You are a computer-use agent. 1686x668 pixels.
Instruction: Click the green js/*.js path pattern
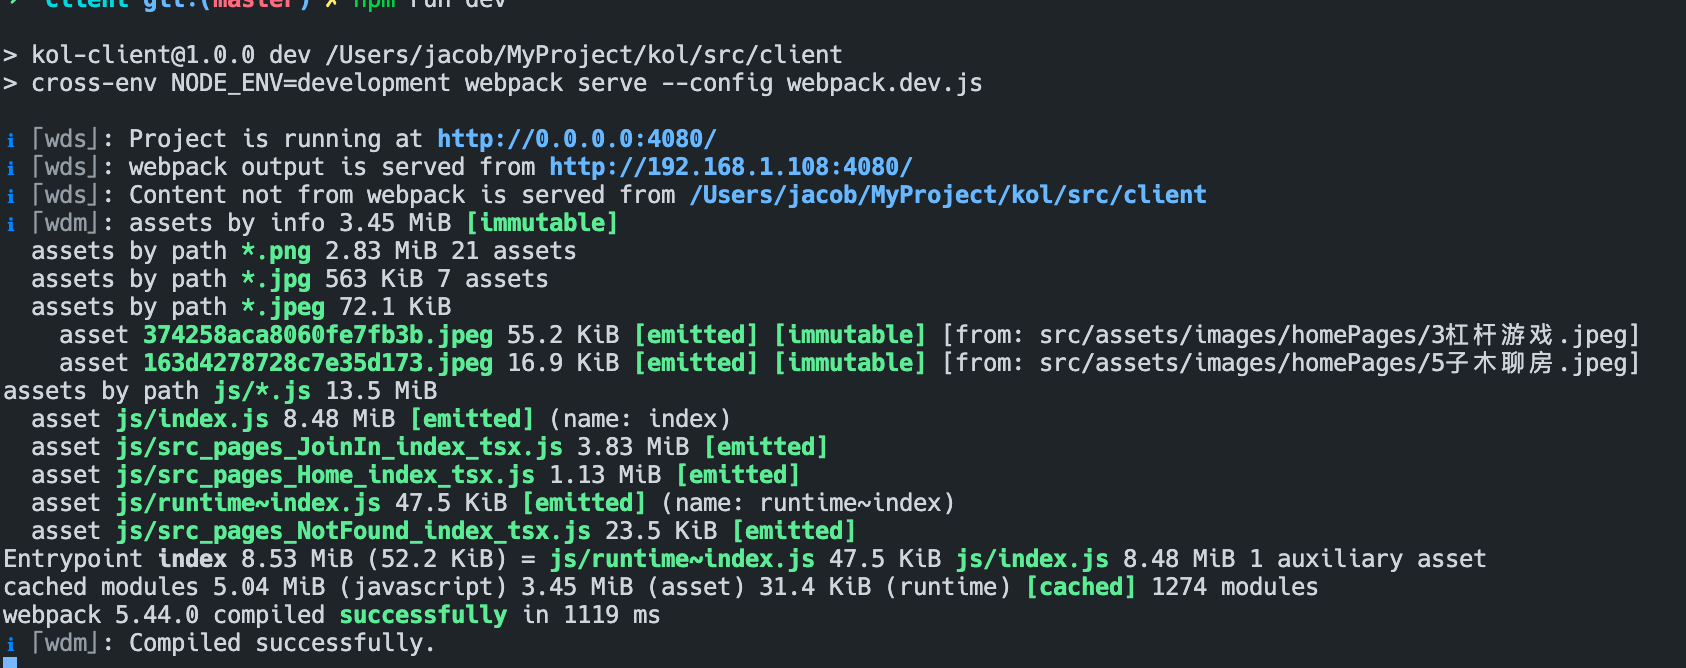(261, 391)
